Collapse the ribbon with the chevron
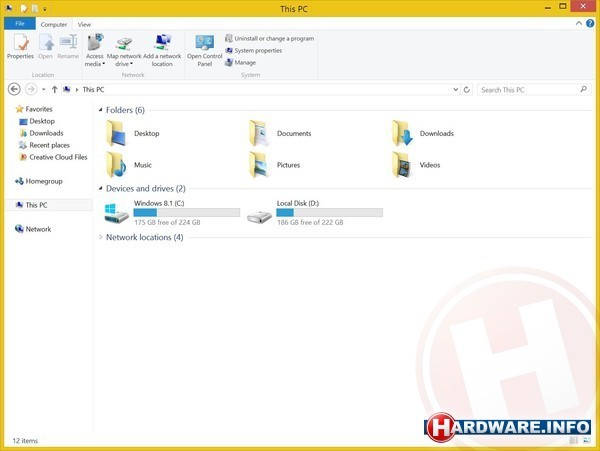 (x=579, y=24)
